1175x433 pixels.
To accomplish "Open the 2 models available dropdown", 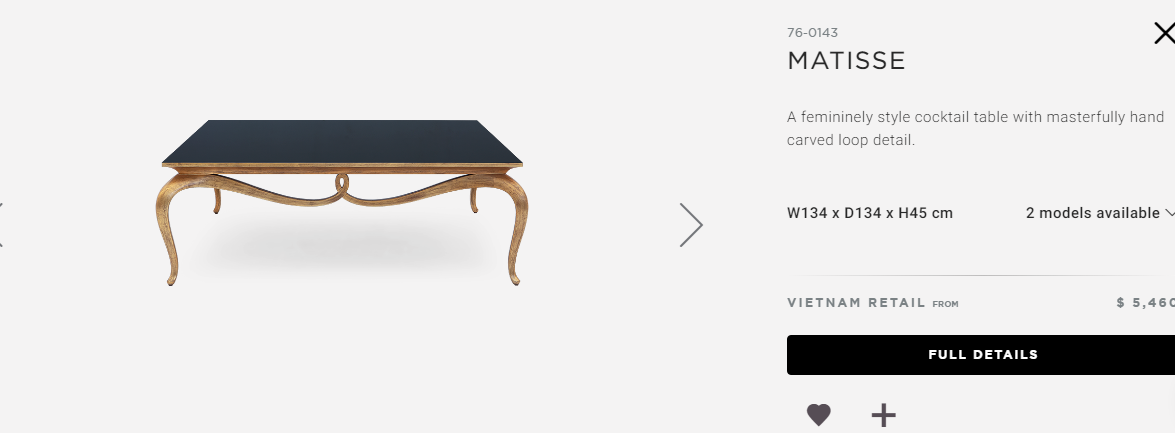I will coord(1099,213).
